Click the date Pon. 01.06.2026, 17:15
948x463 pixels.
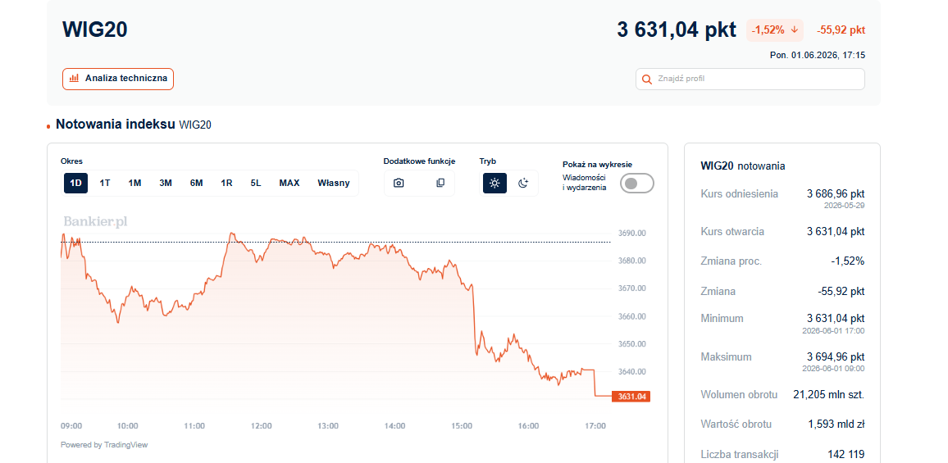[817, 55]
